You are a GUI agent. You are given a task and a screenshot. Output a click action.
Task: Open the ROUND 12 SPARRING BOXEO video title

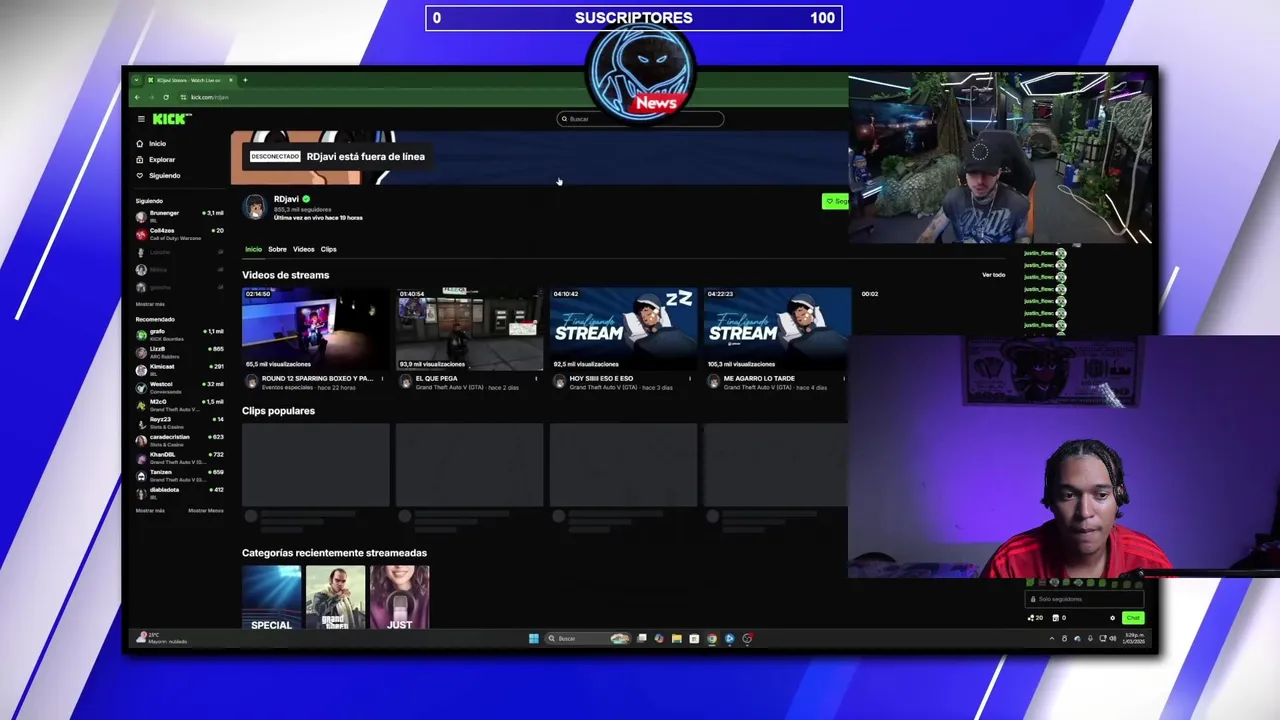(317, 379)
